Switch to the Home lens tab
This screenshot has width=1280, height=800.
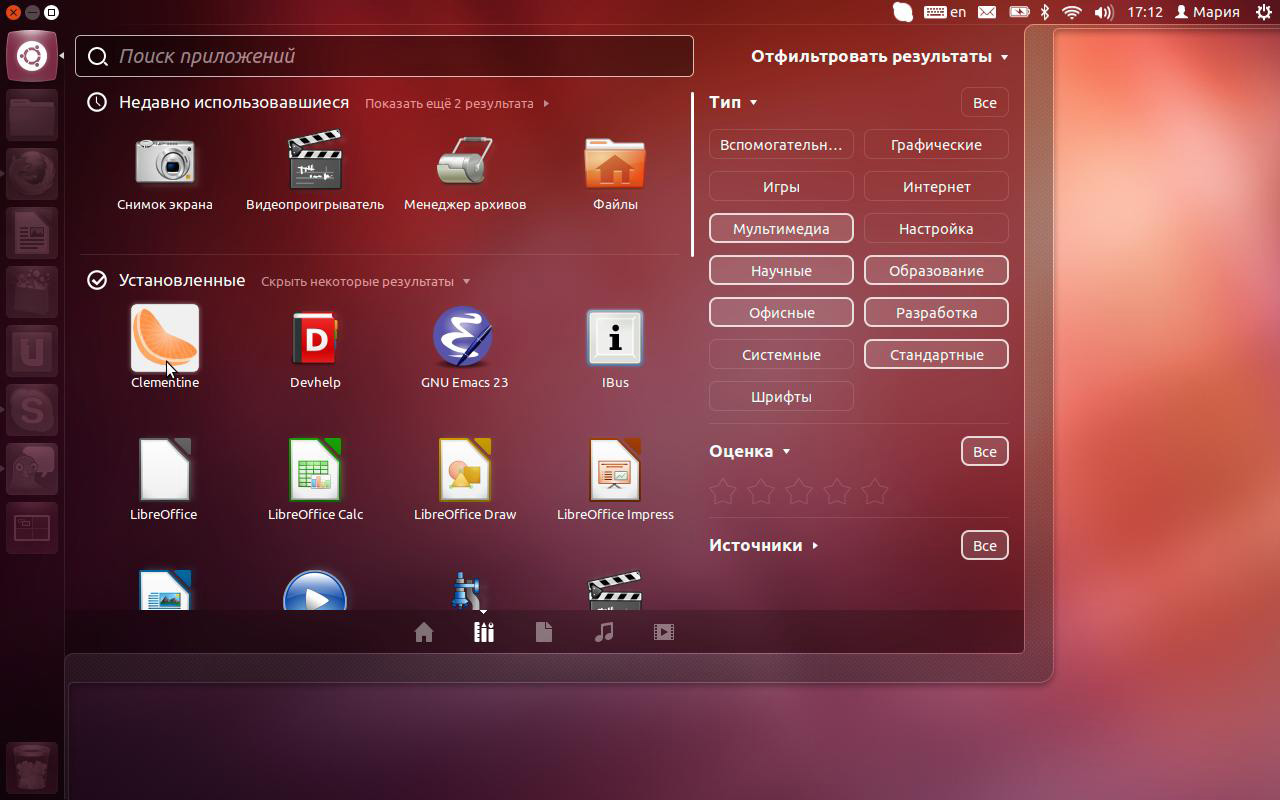(424, 632)
